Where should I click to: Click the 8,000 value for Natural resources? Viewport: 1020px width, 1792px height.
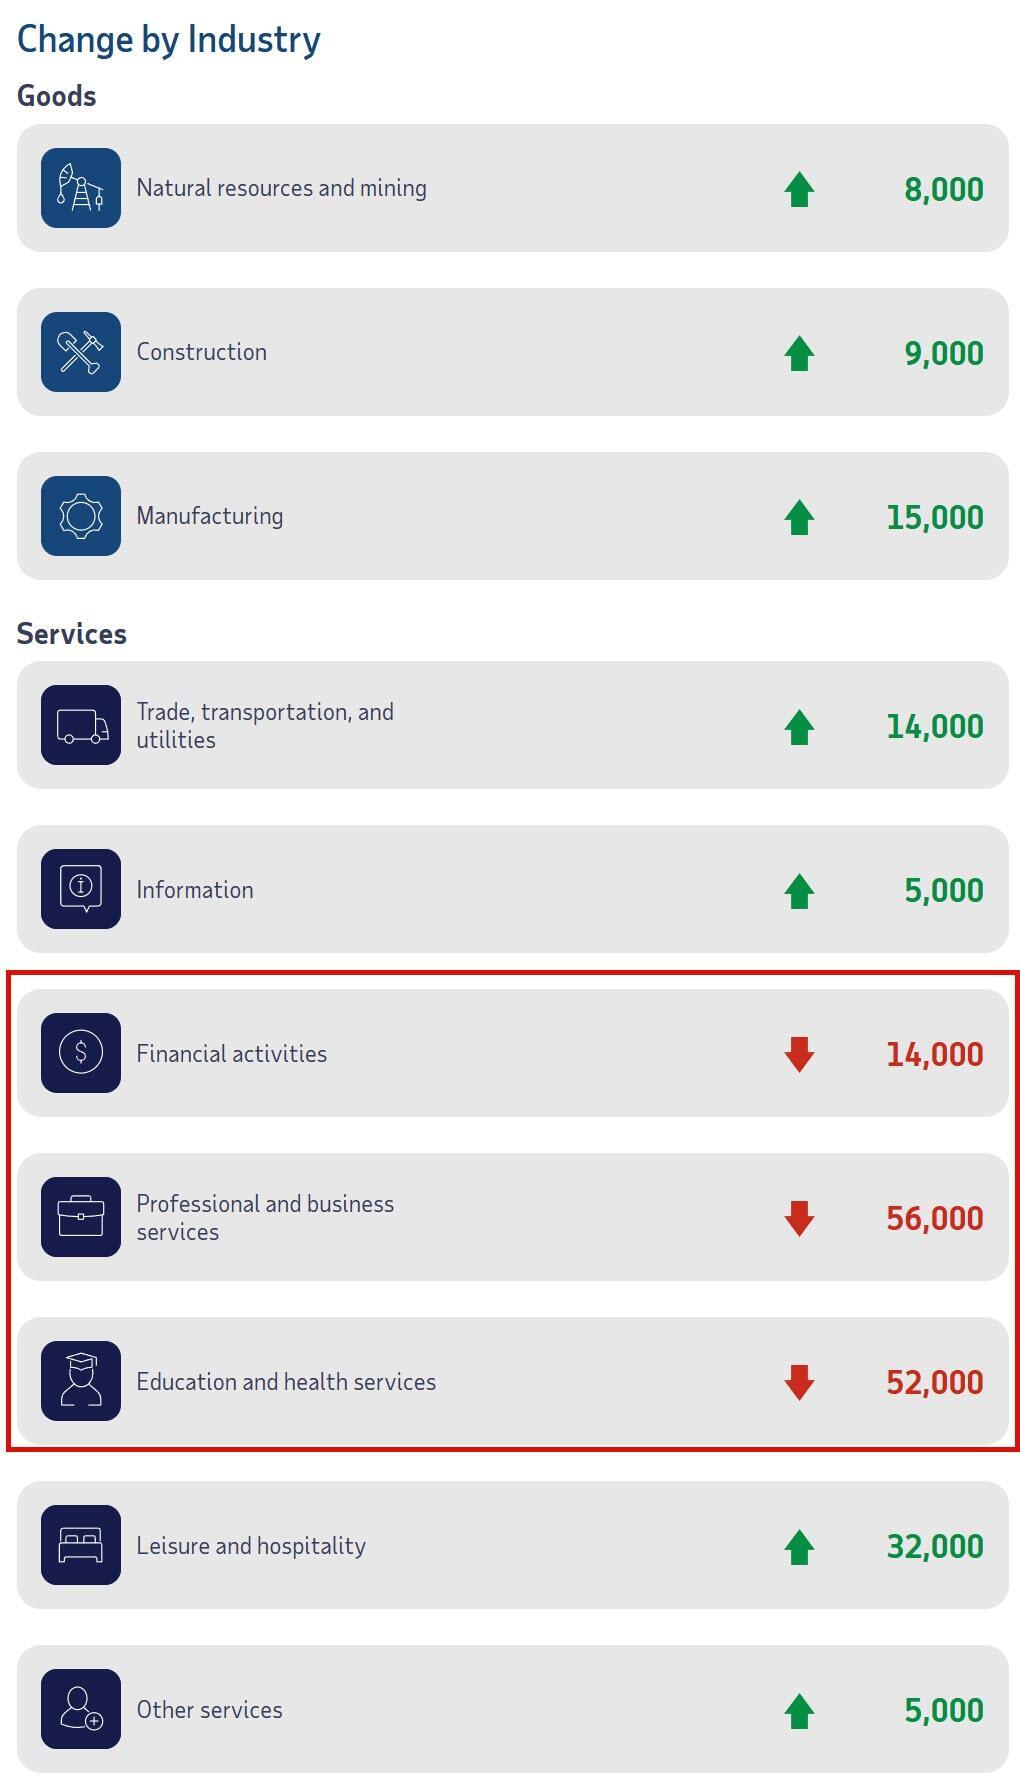[943, 189]
